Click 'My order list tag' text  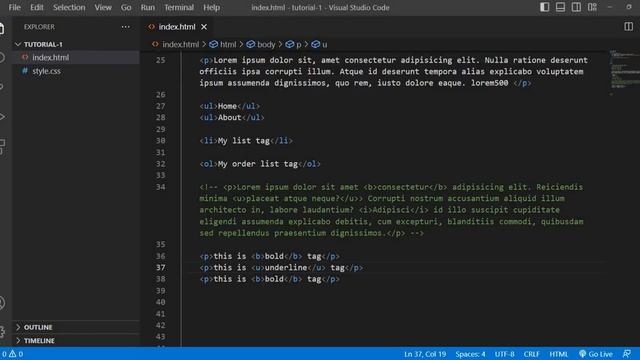coord(258,164)
